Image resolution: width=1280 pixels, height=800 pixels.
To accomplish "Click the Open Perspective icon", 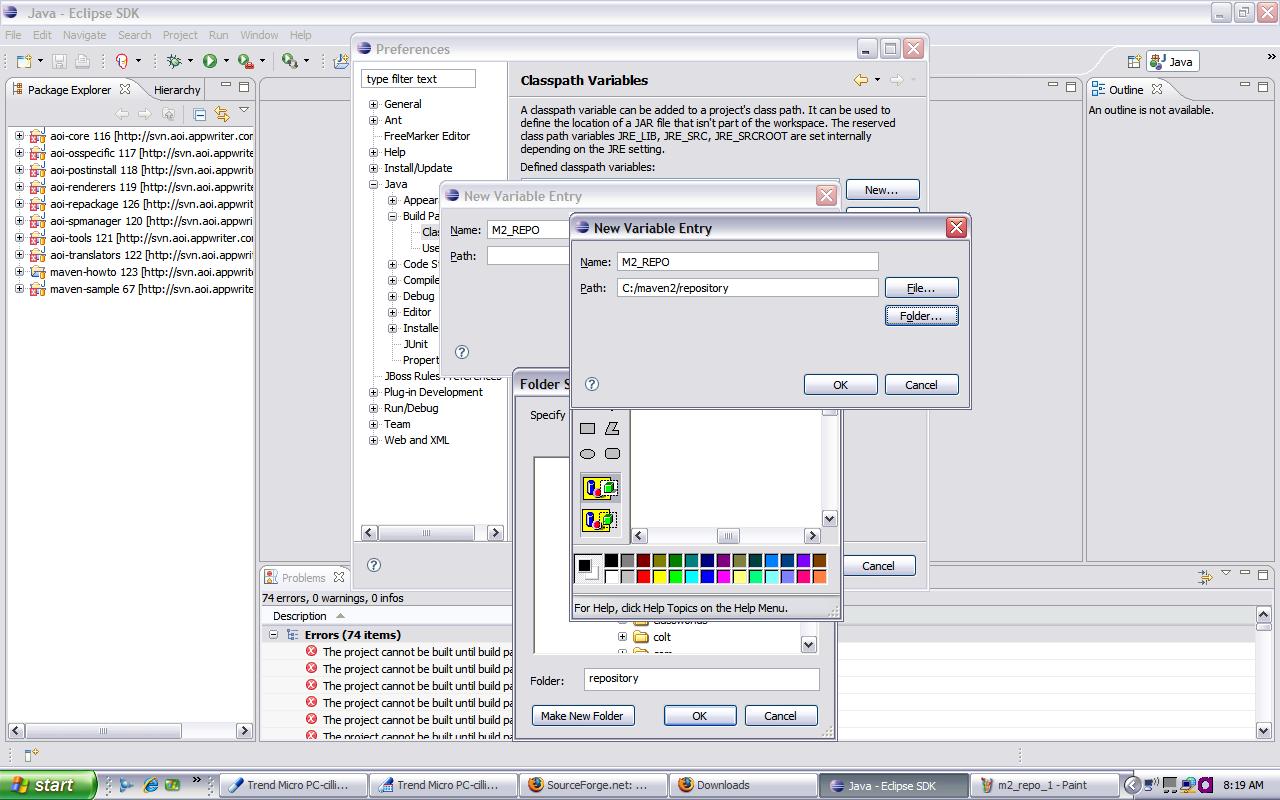I will 1134,61.
